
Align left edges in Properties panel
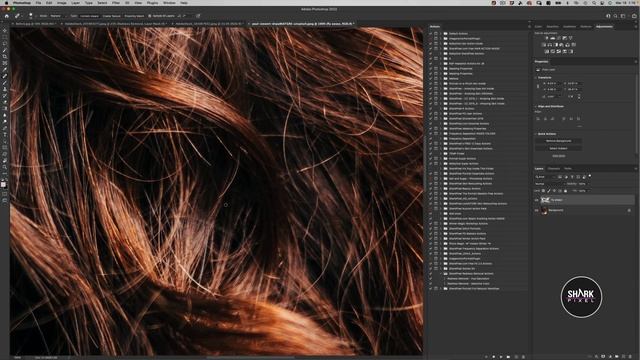pyautogui.click(x=538, y=119)
